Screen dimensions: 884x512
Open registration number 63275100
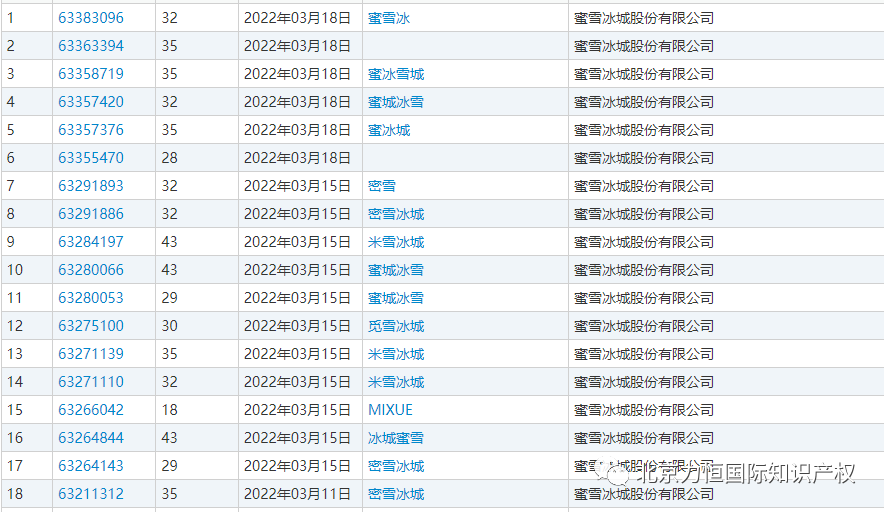(91, 326)
